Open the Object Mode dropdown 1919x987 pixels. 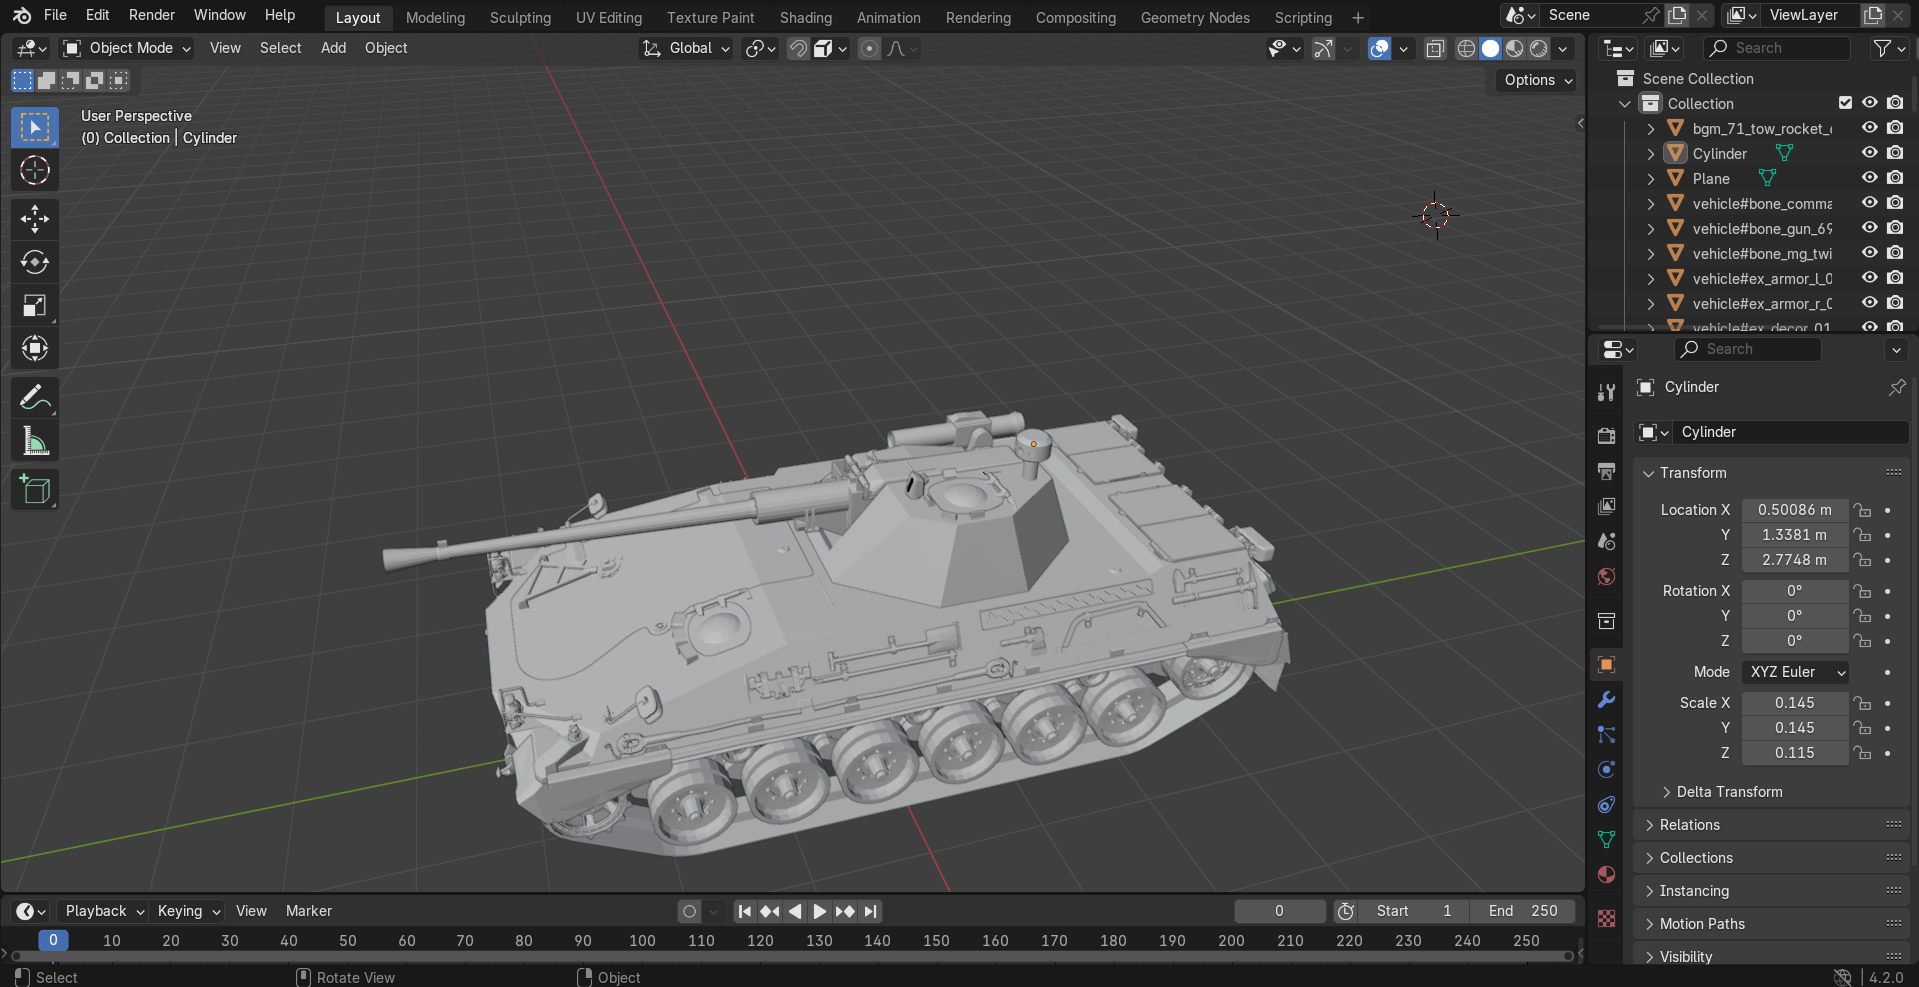(126, 48)
